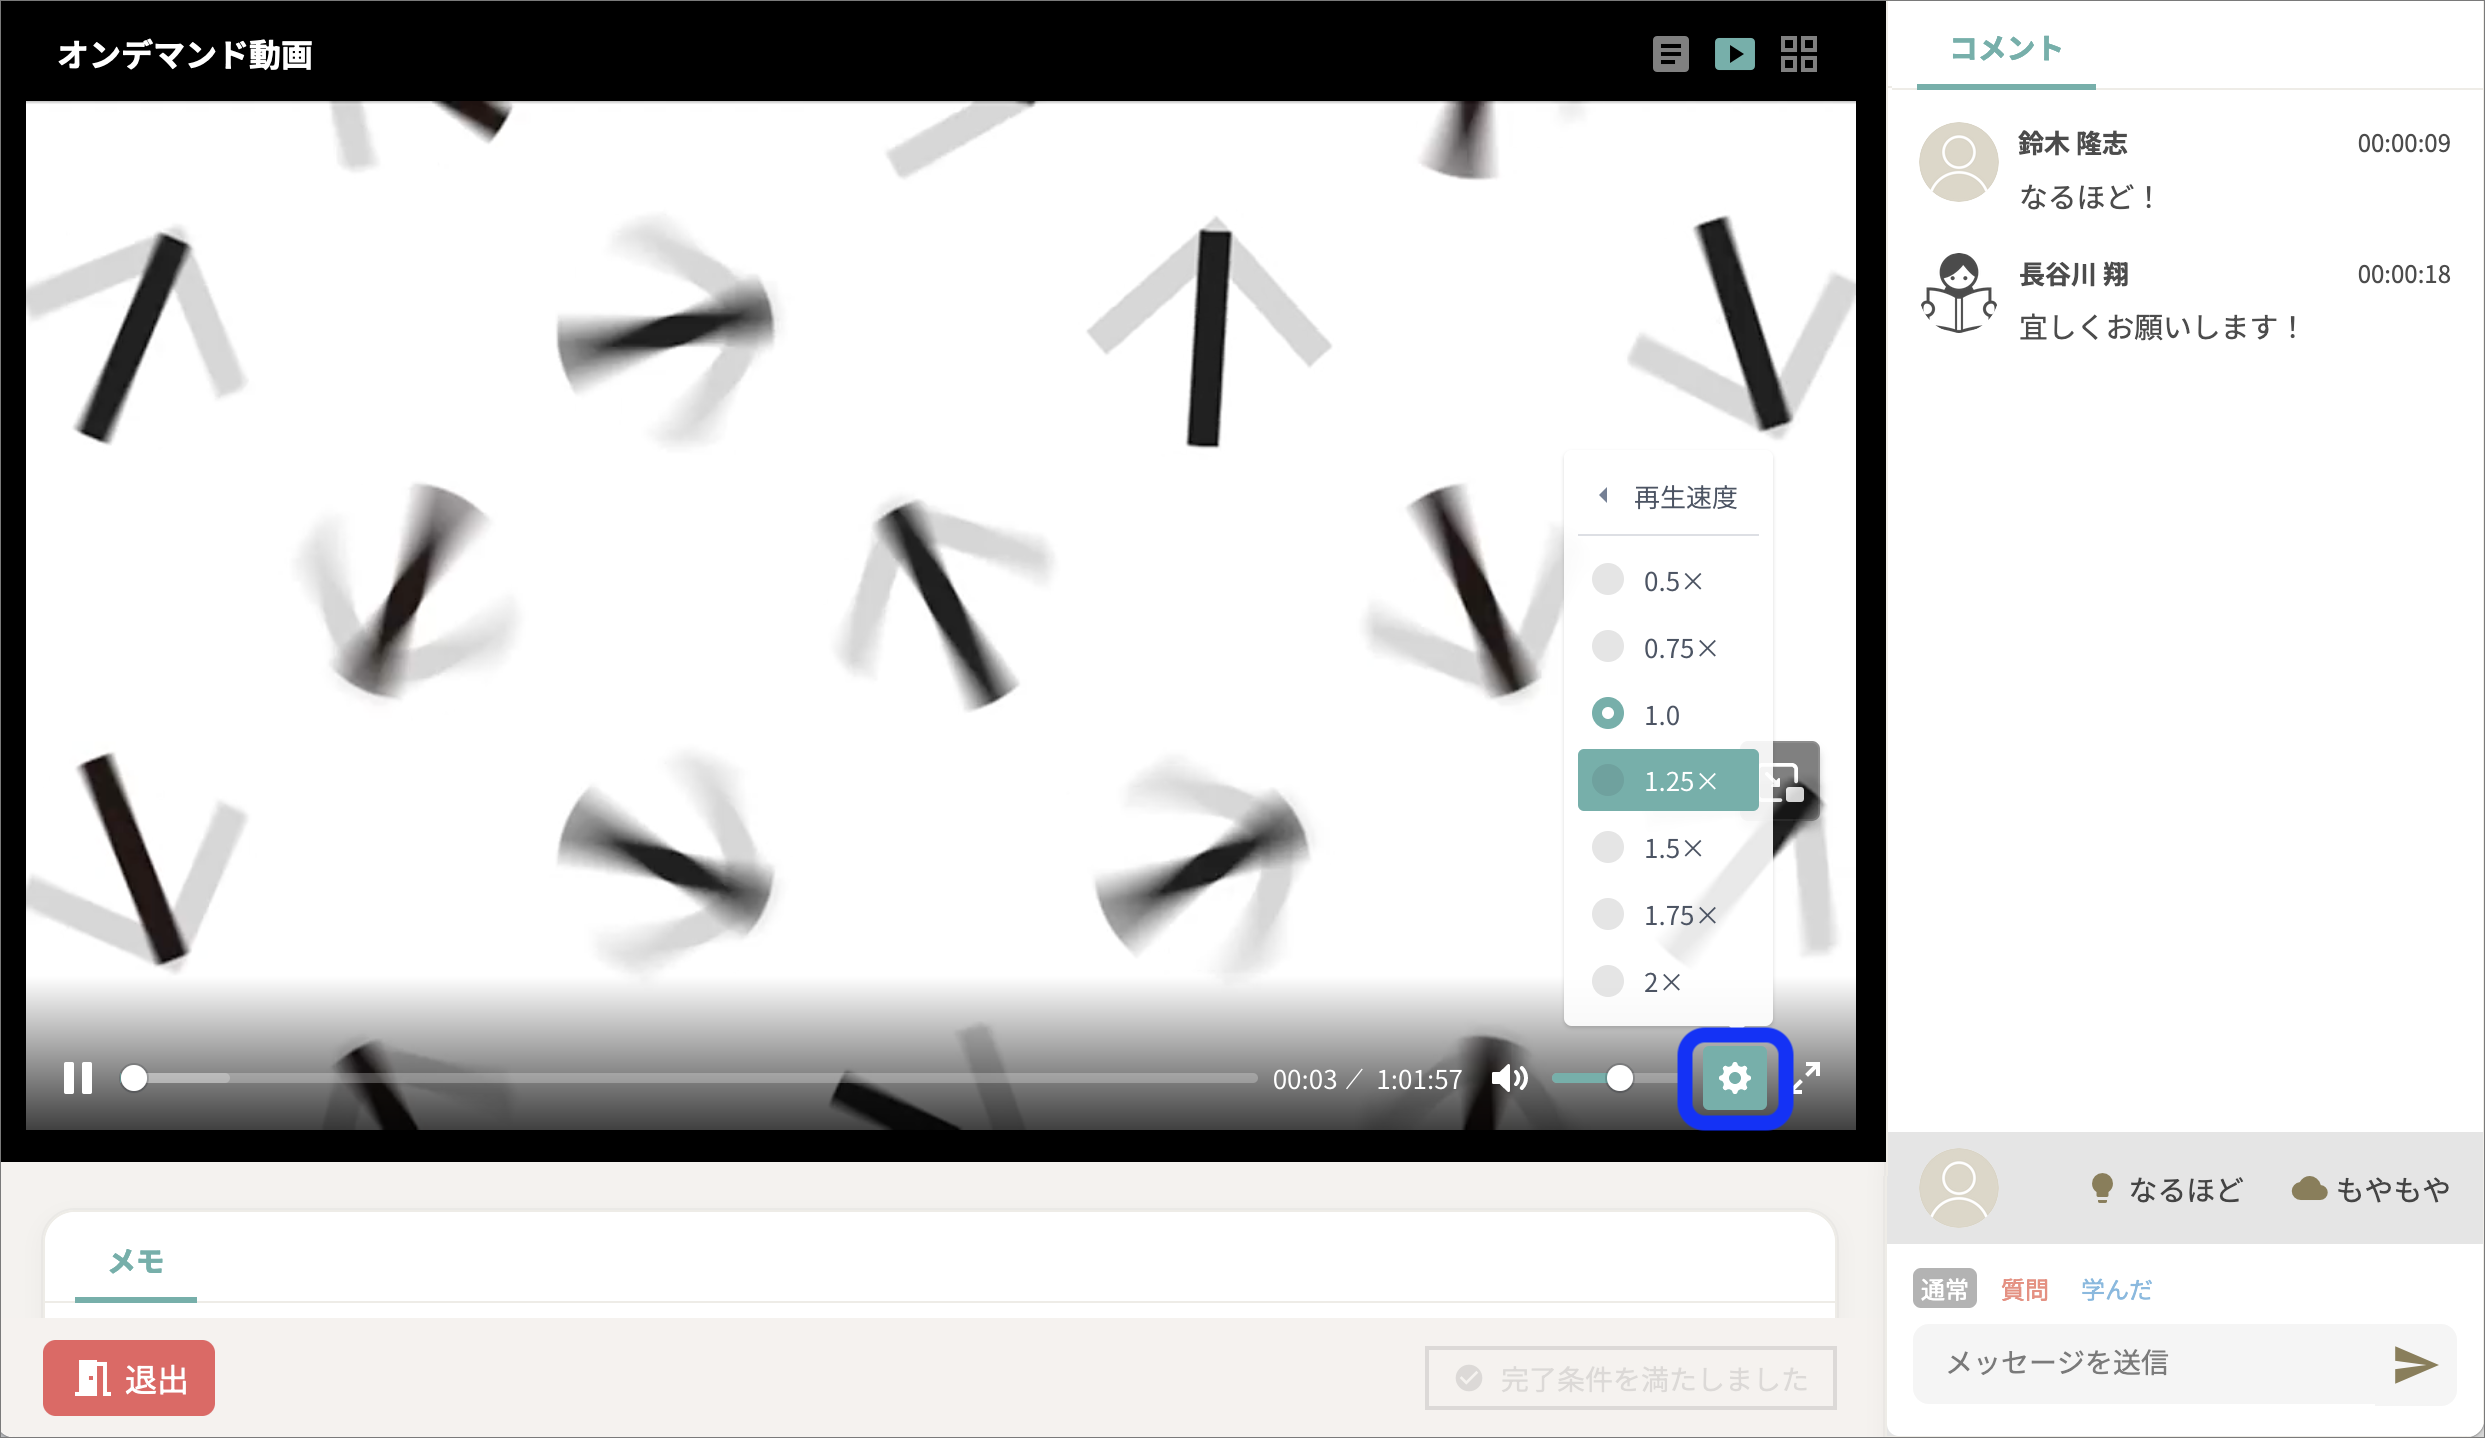The width and height of the screenshot is (2485, 1438).
Task: Click the total duration 1:01:57
Action: [1419, 1079]
